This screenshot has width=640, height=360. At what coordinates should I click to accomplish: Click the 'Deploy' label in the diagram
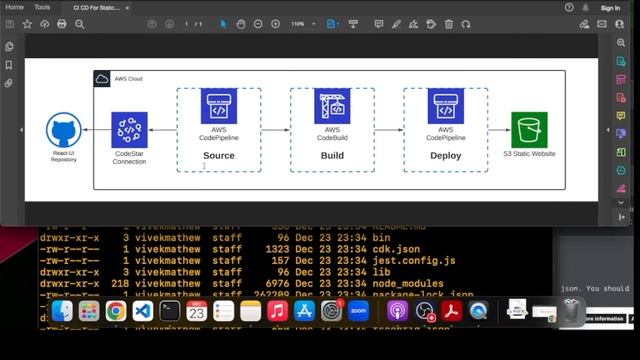446,156
